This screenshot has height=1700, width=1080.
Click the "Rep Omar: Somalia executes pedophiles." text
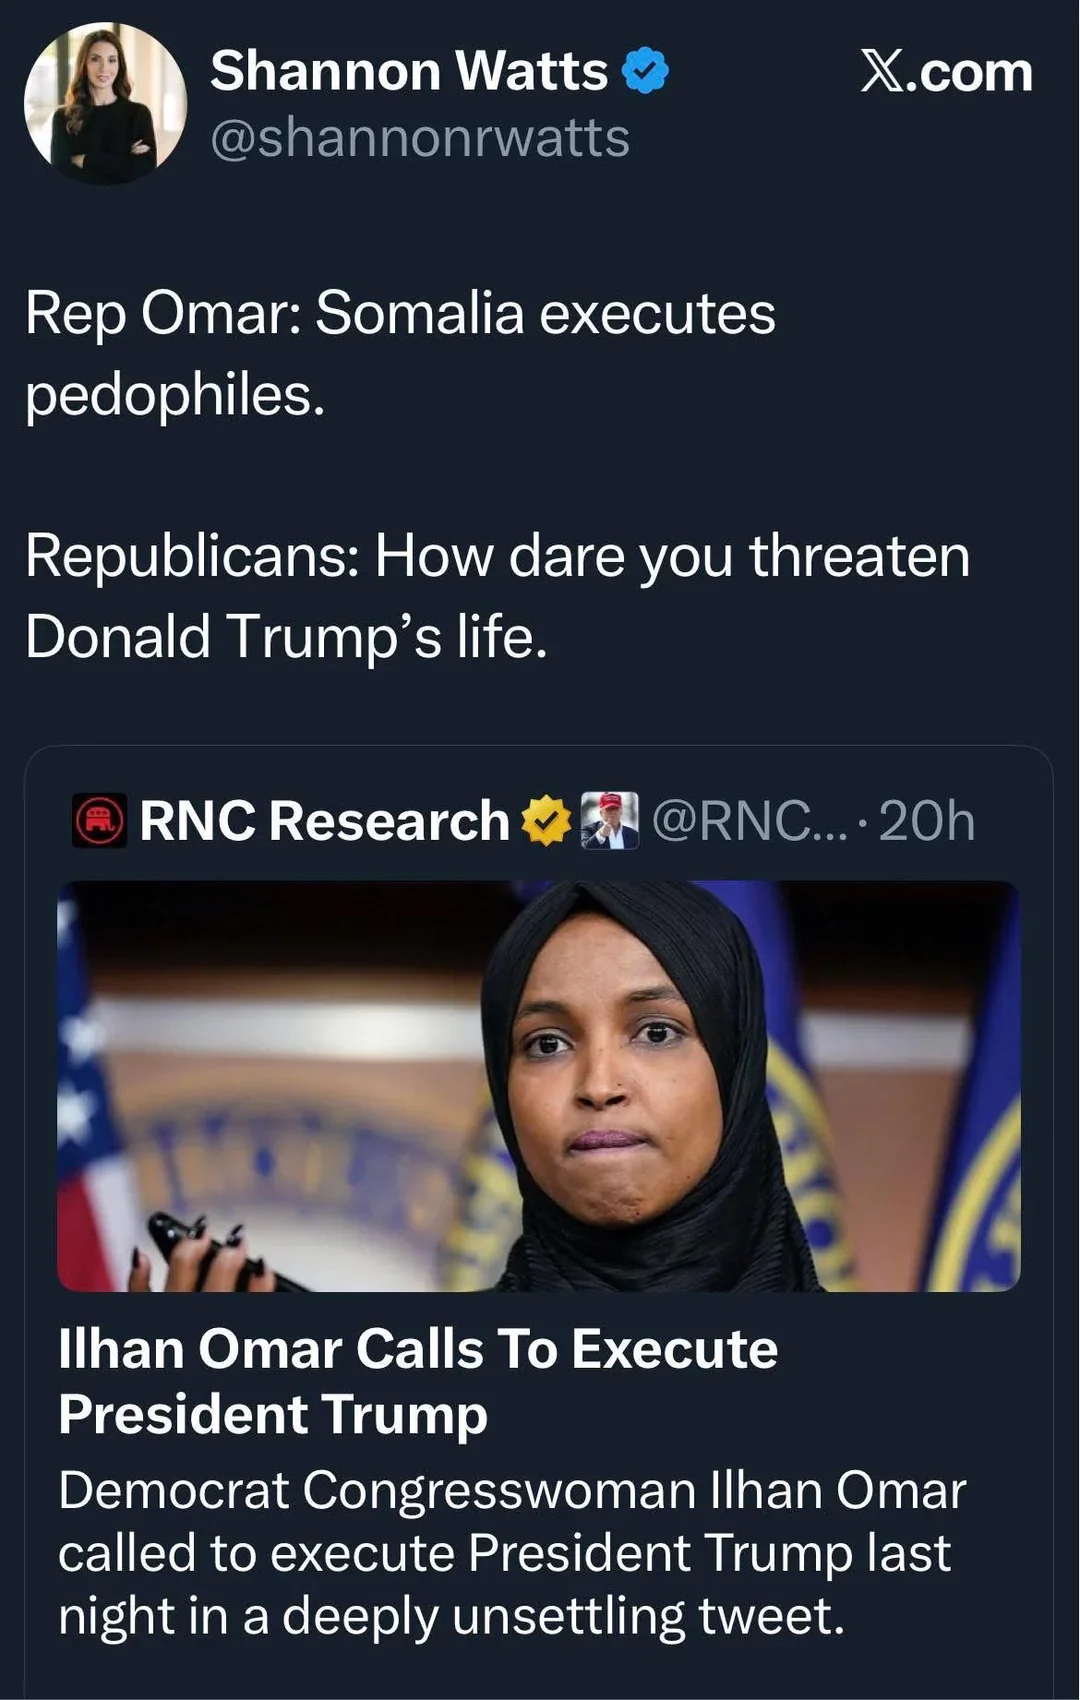click(400, 353)
